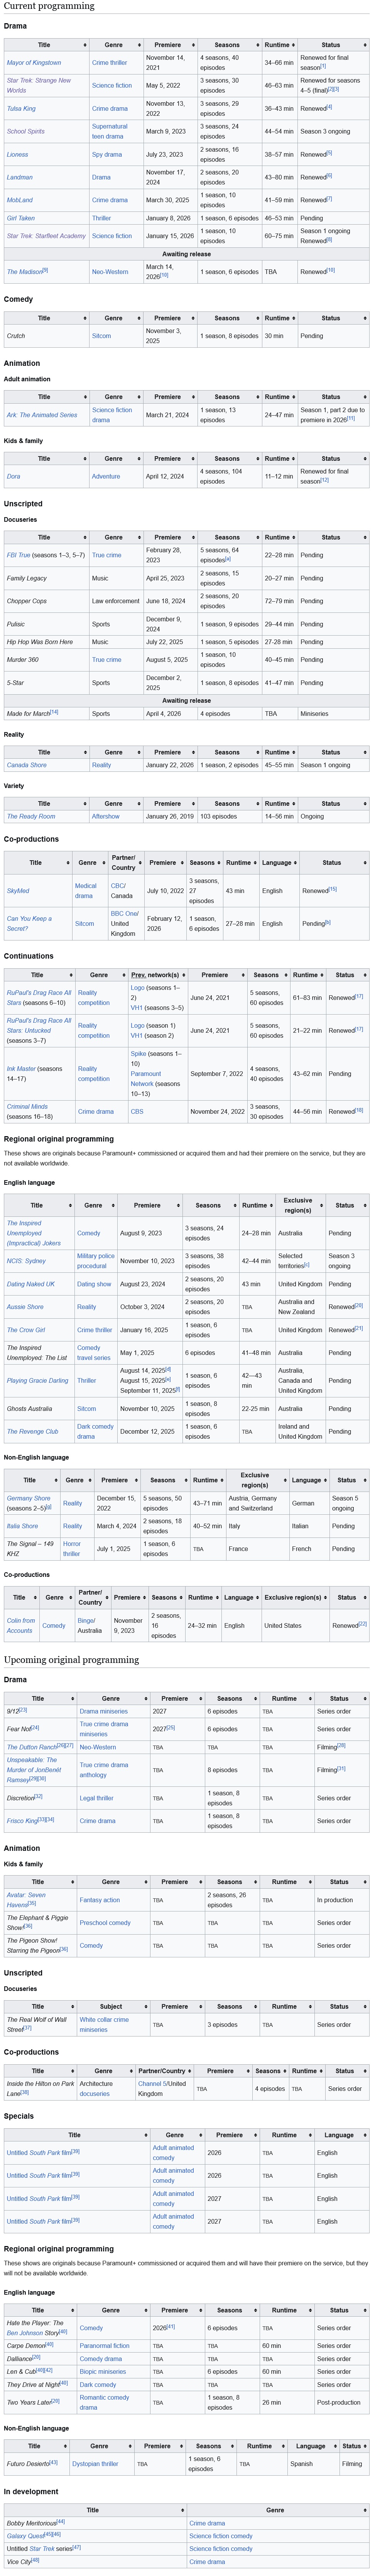Open Can You Keep a Secret? link
Image resolution: width=375 pixels, height=2576 pixels.
[x=29, y=923]
